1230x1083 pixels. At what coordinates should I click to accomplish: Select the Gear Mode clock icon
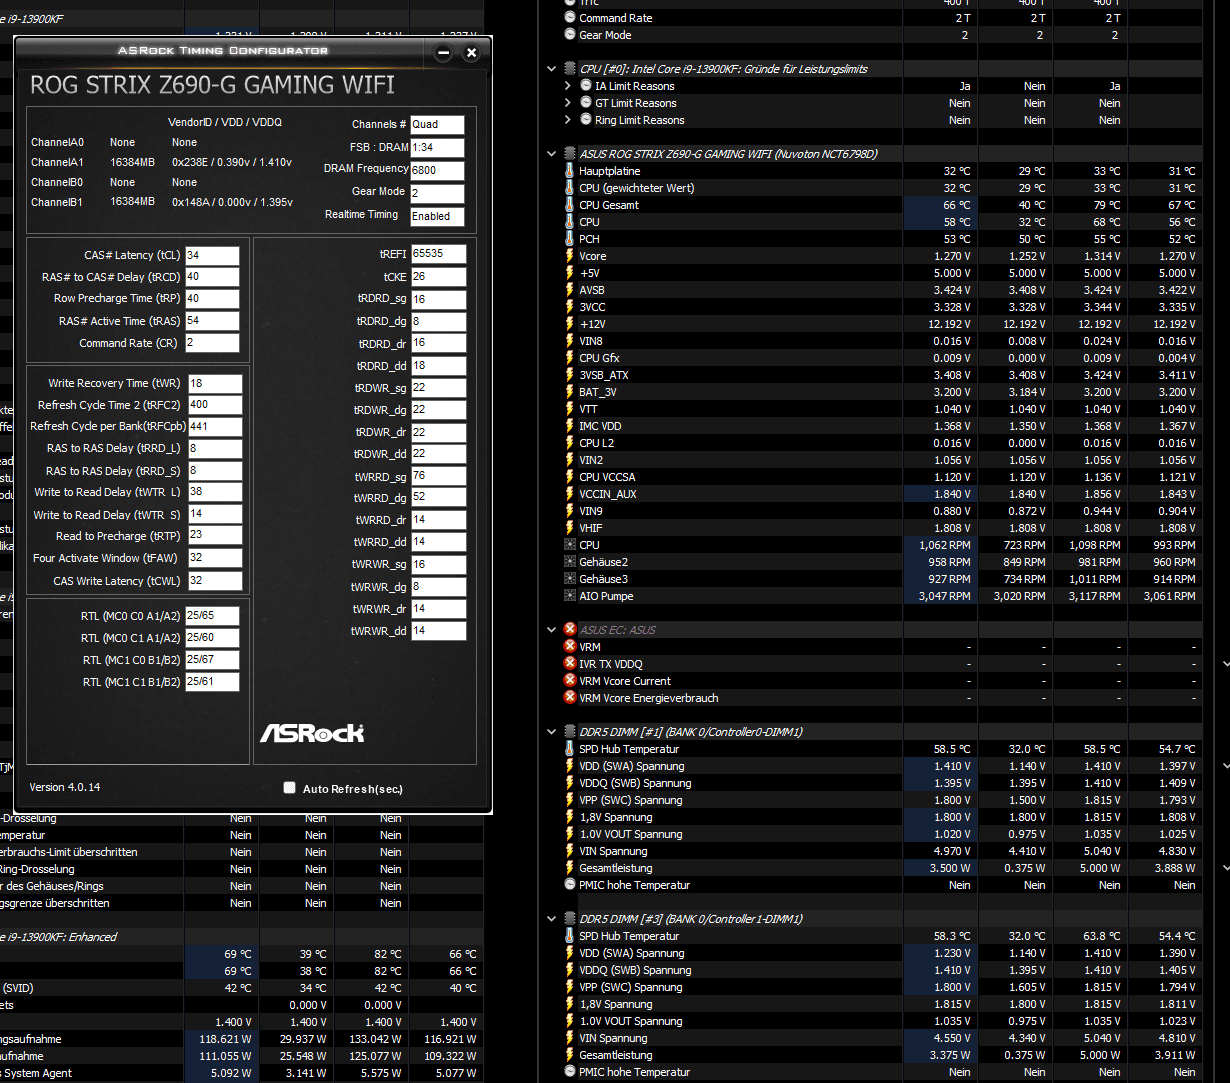(570, 35)
